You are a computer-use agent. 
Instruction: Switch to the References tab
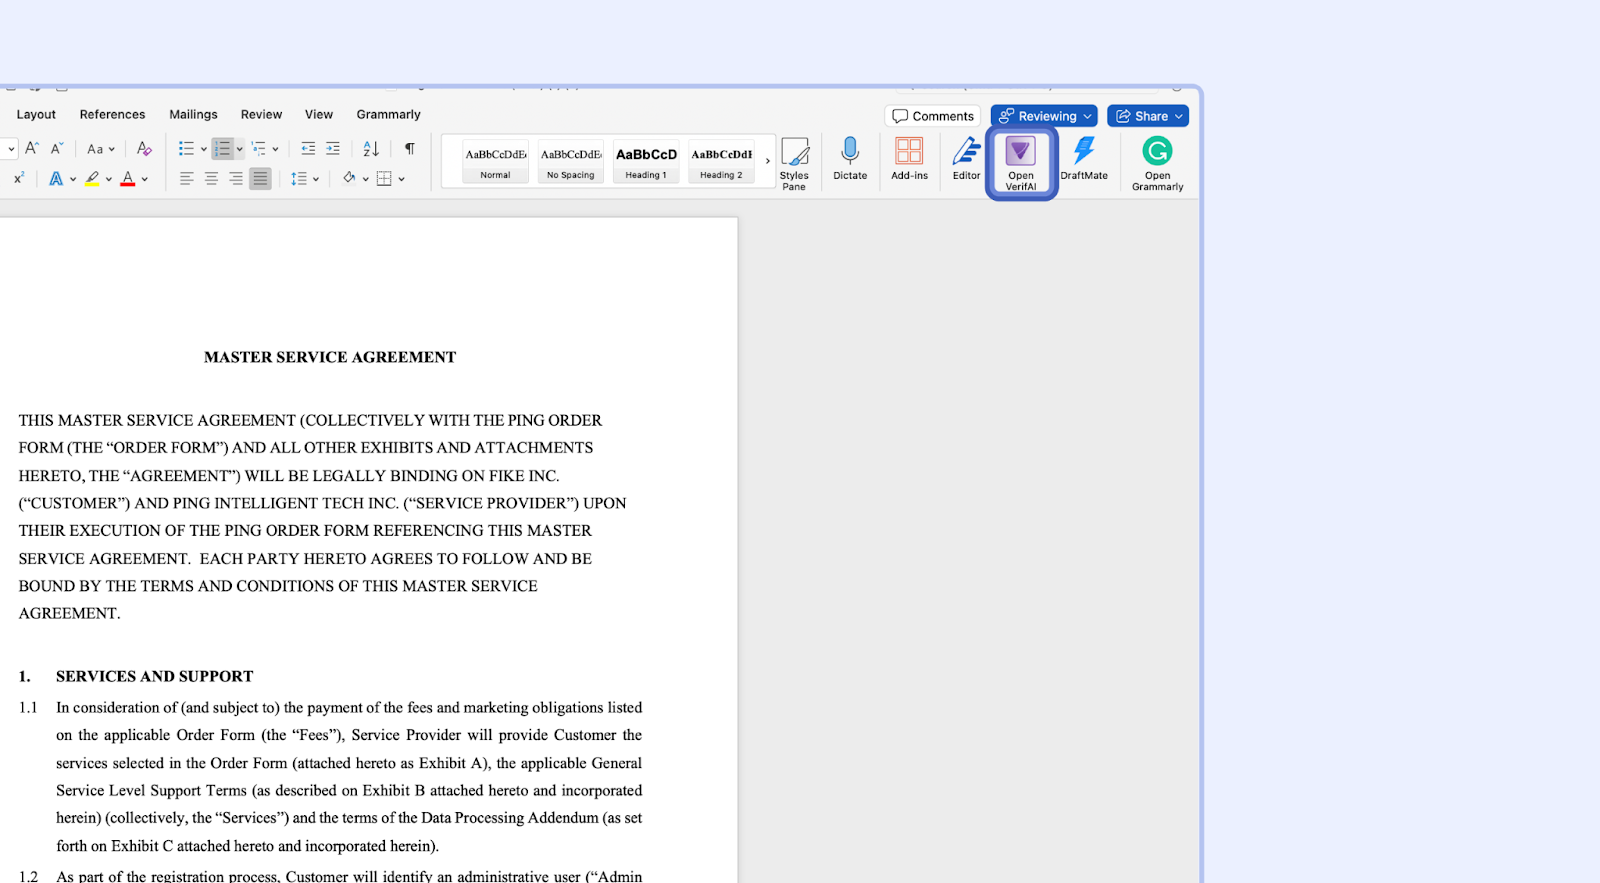[x=112, y=115]
